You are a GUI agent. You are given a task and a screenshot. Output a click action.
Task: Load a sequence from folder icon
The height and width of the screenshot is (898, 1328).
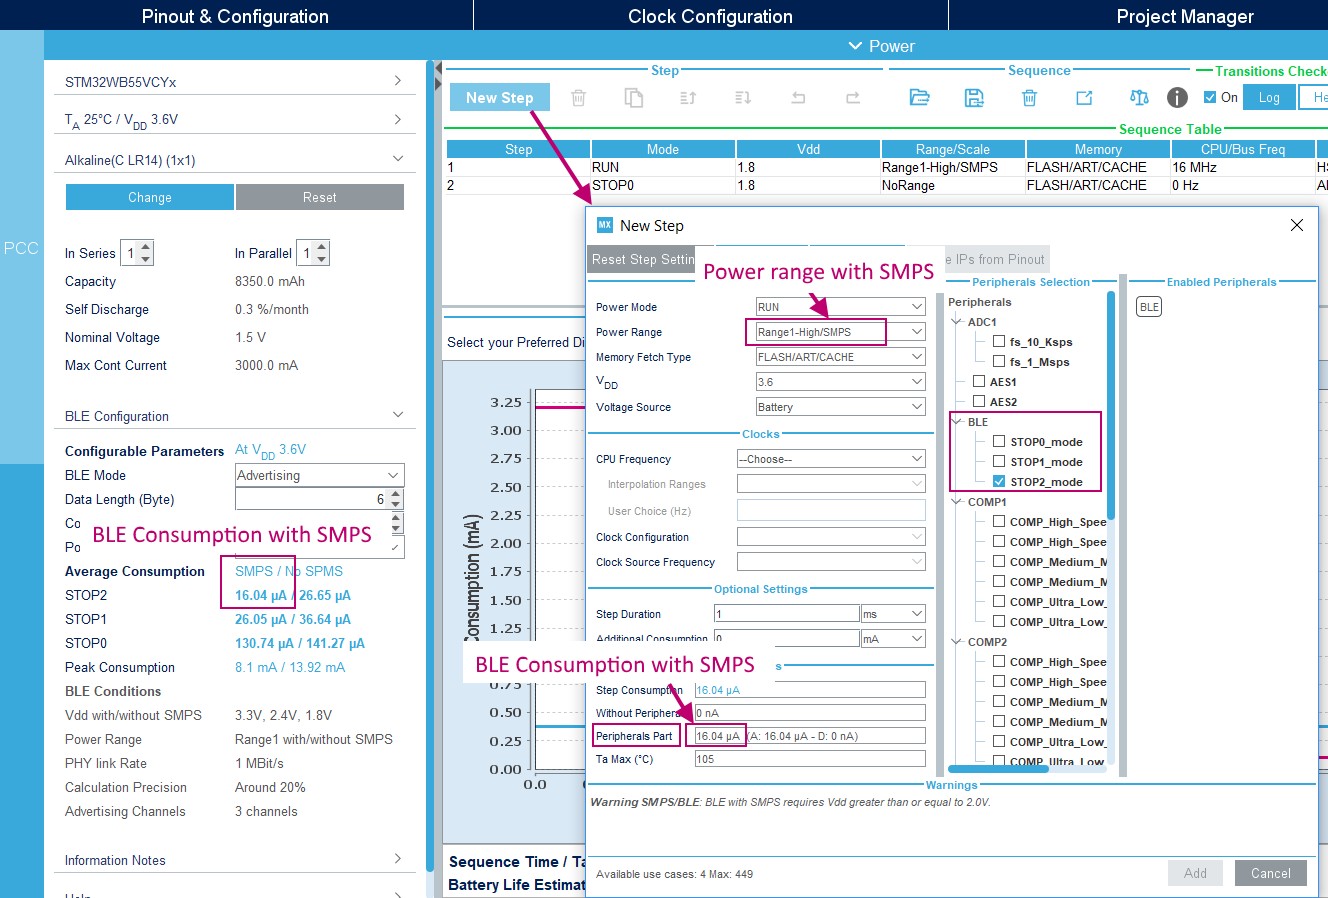pos(919,97)
